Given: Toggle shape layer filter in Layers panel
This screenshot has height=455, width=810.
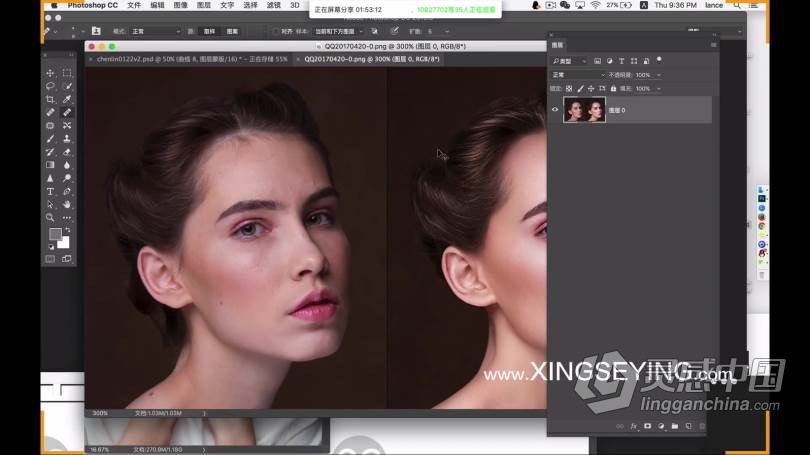Looking at the screenshot, I should coord(634,61).
